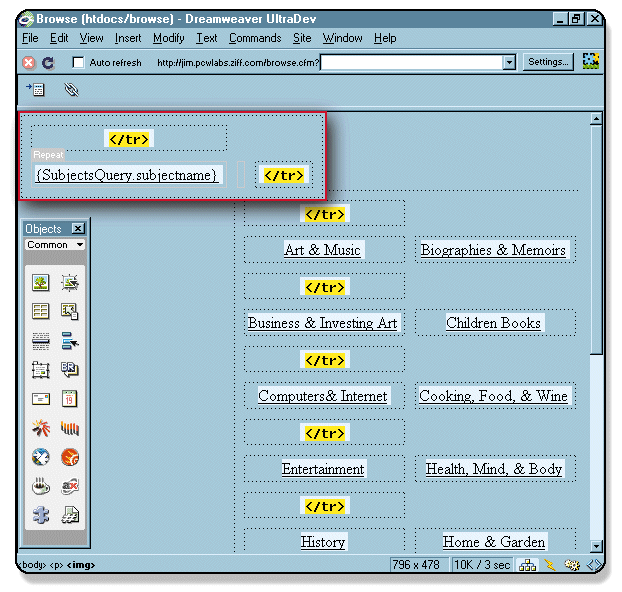Insert Fireworks HTML icon
The height and width of the screenshot is (592, 622).
(70, 457)
